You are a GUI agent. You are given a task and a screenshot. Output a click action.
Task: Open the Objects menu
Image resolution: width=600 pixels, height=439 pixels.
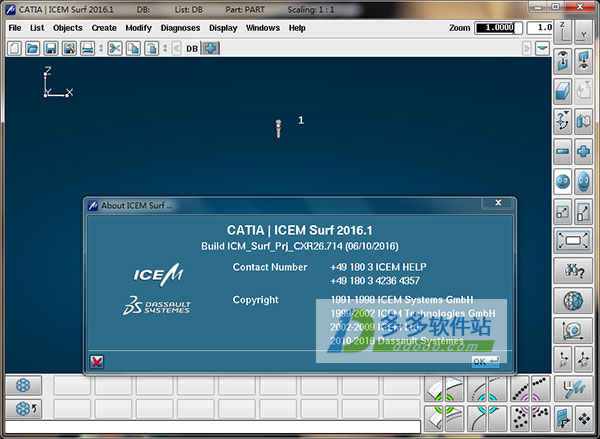click(68, 28)
